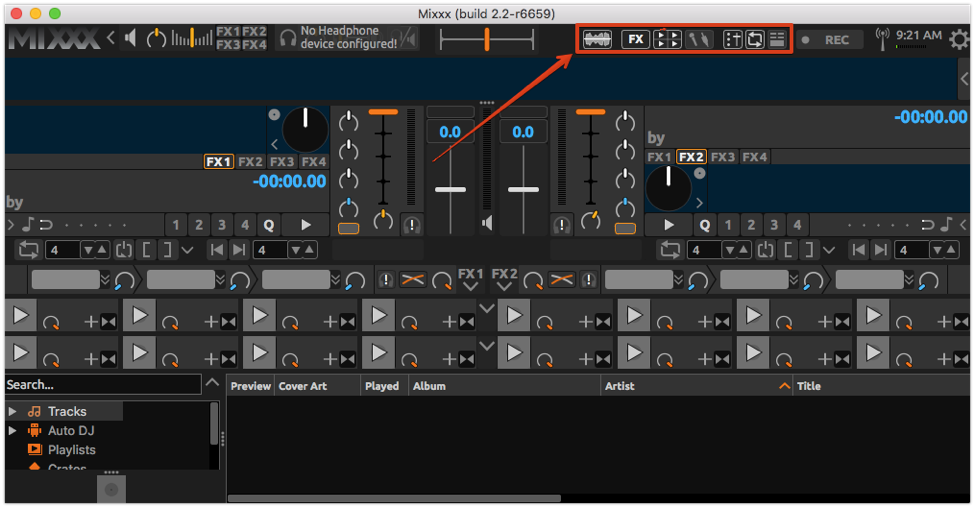Toggle the mixer sliders icon in top toolbar

[733, 40]
